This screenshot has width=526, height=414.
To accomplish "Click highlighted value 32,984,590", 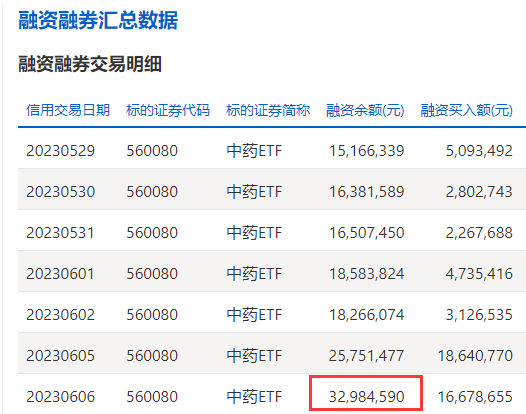I will [x=366, y=397].
